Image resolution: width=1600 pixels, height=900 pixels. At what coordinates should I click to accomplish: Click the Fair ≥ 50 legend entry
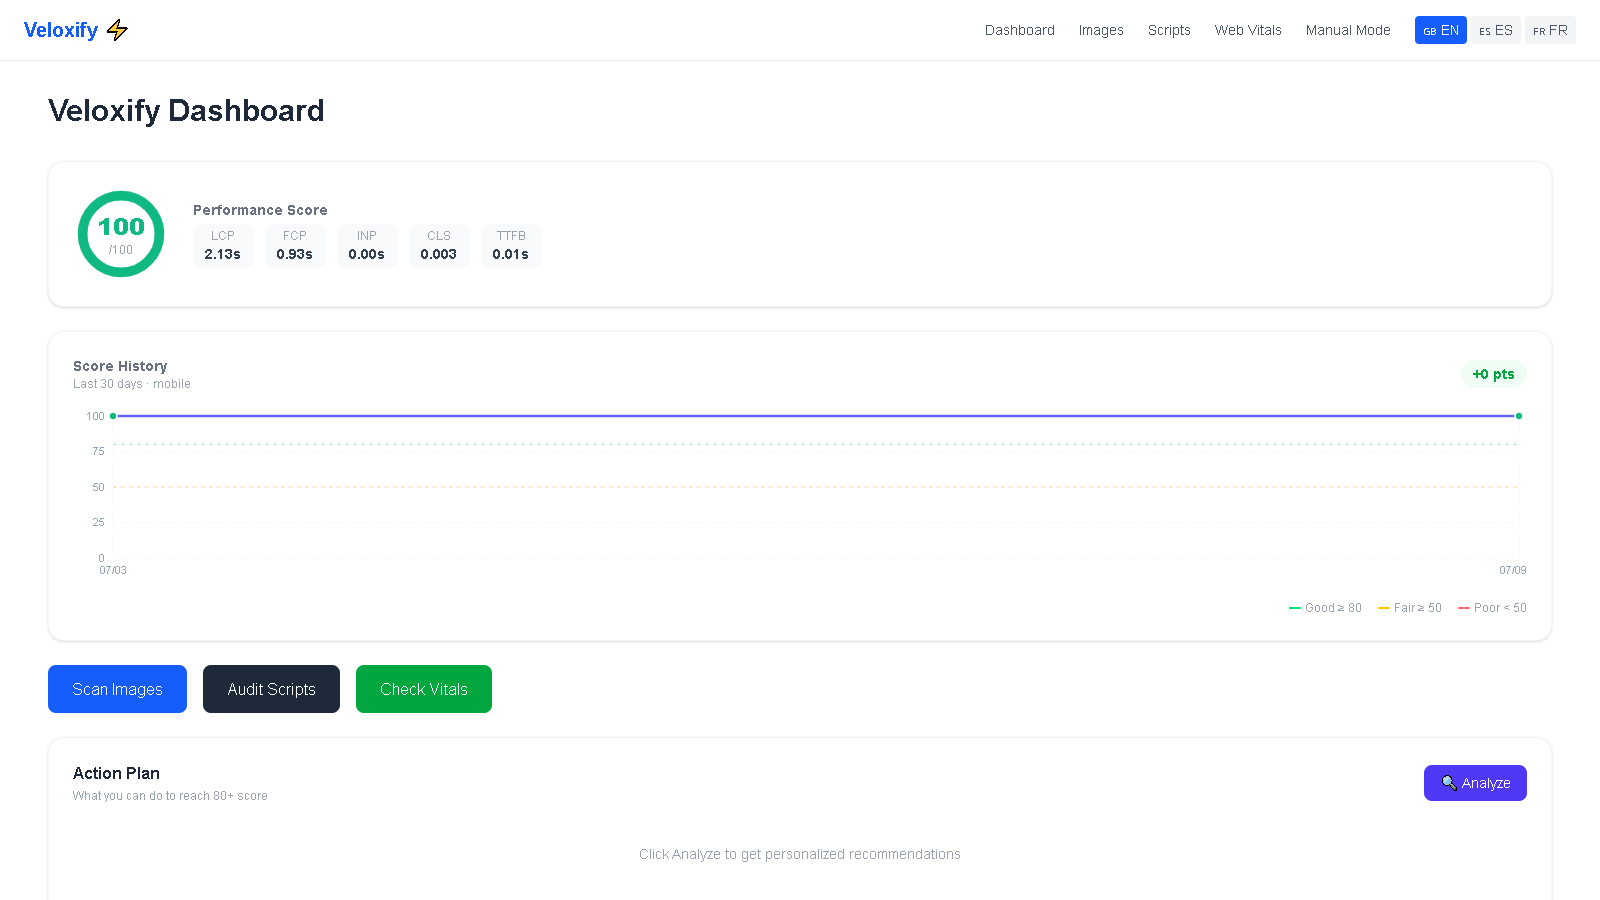tap(1410, 608)
